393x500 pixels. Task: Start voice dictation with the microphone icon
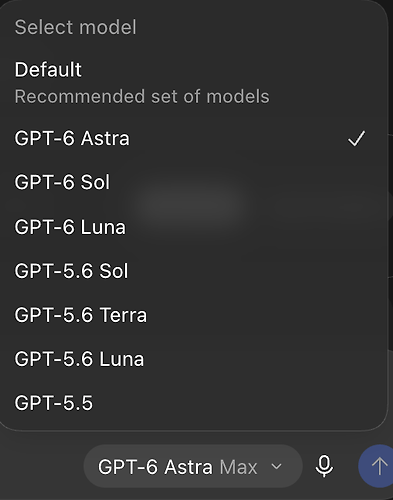pyautogui.click(x=324, y=466)
